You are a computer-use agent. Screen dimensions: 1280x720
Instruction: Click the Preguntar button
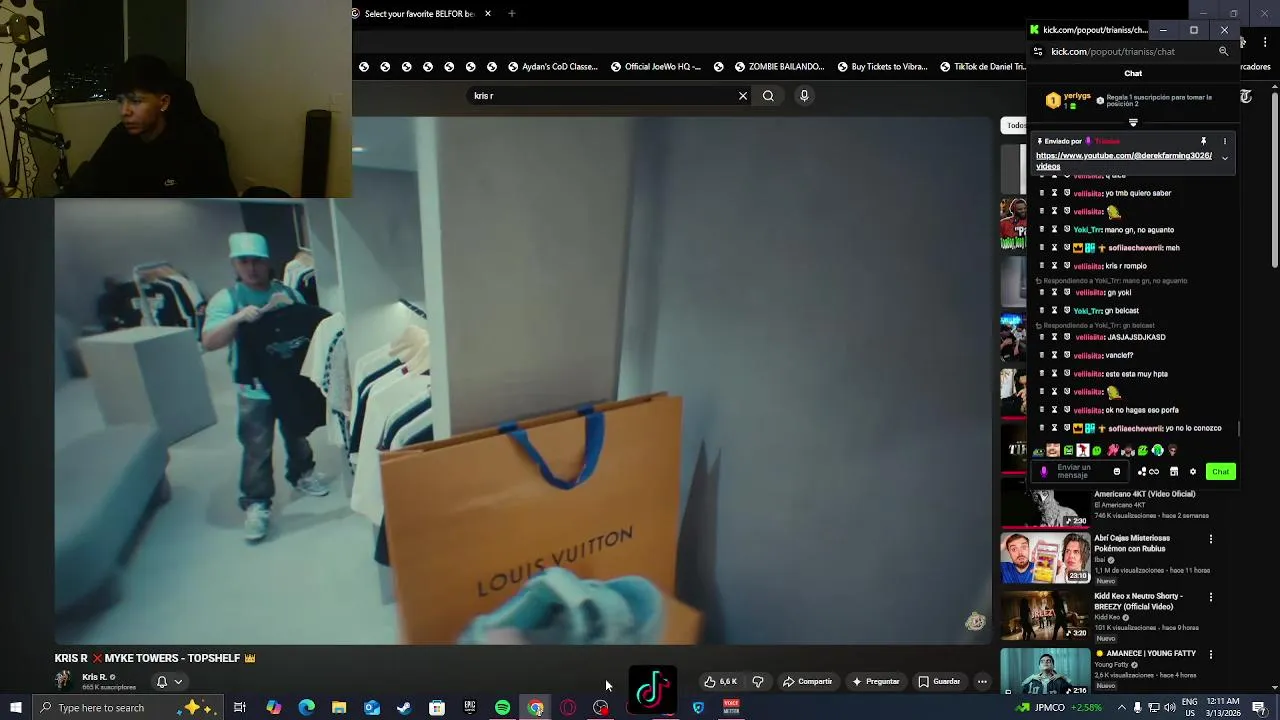coord(876,682)
